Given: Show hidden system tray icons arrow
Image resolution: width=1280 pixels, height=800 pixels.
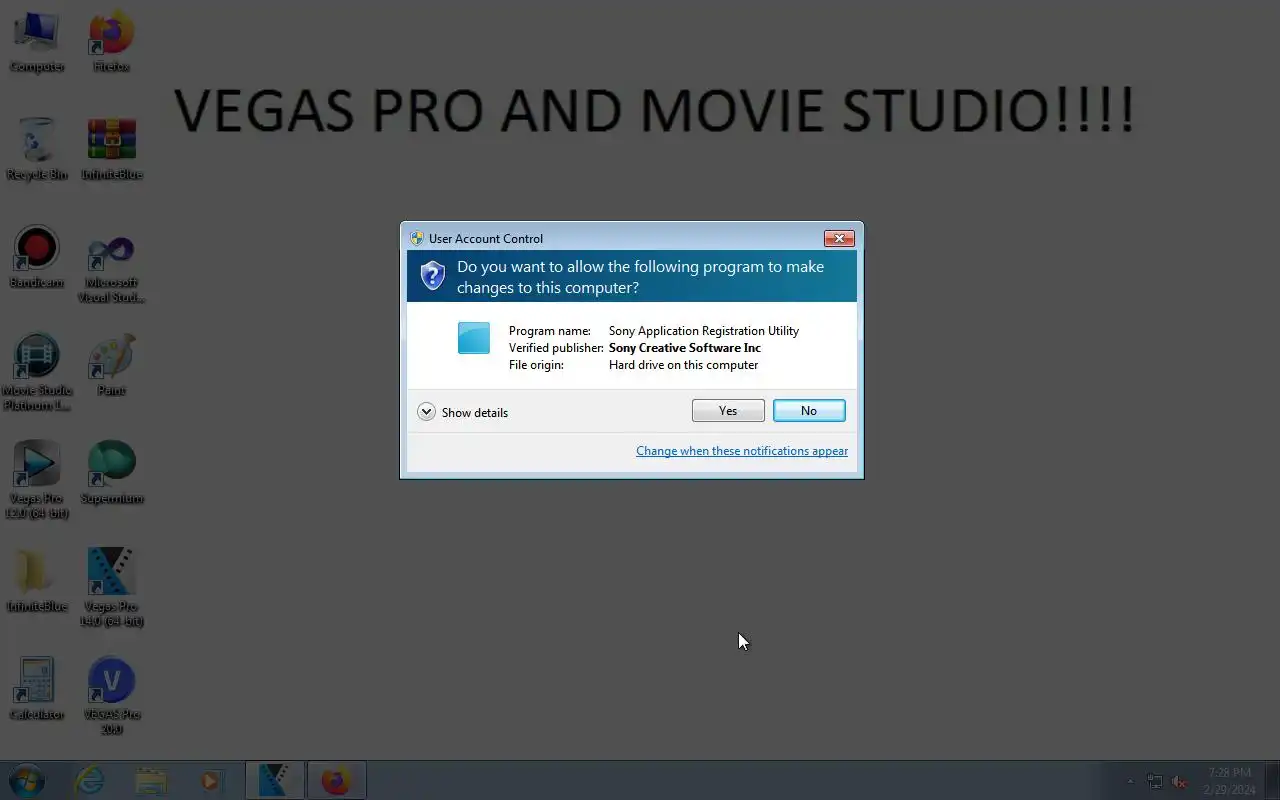Looking at the screenshot, I should (x=1131, y=781).
